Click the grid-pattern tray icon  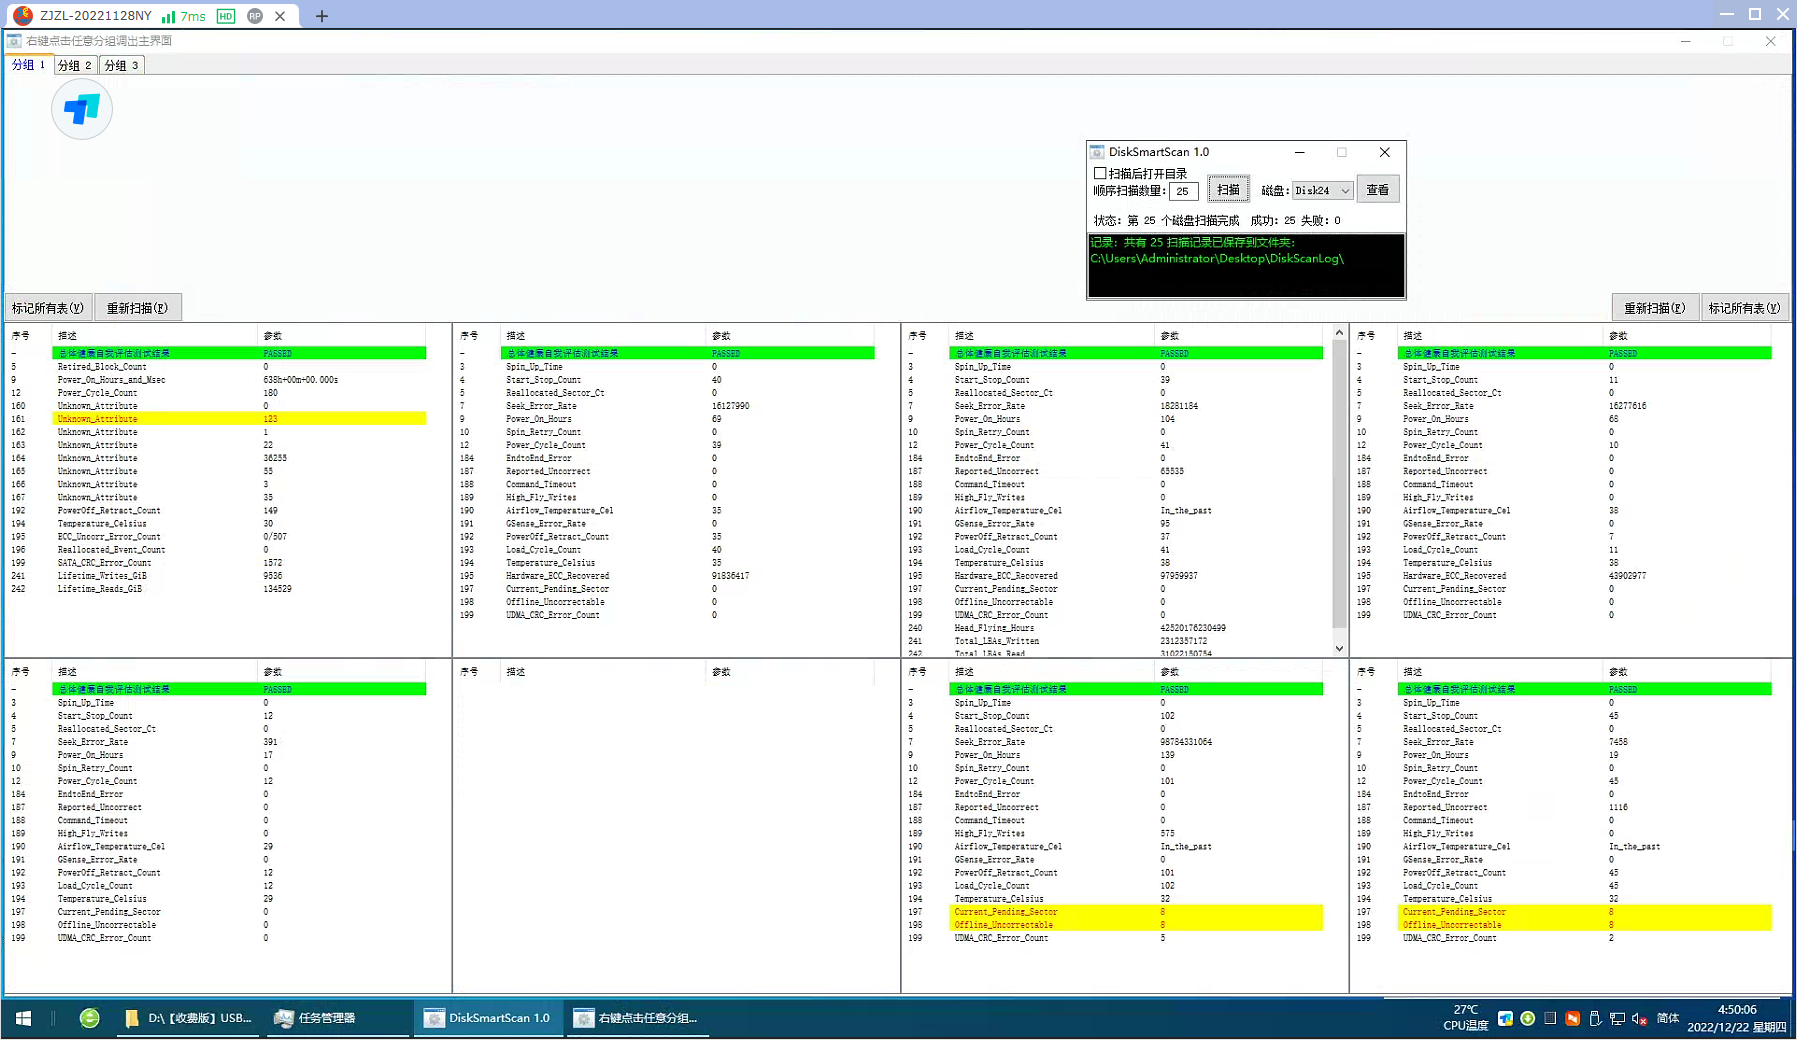1550,1018
